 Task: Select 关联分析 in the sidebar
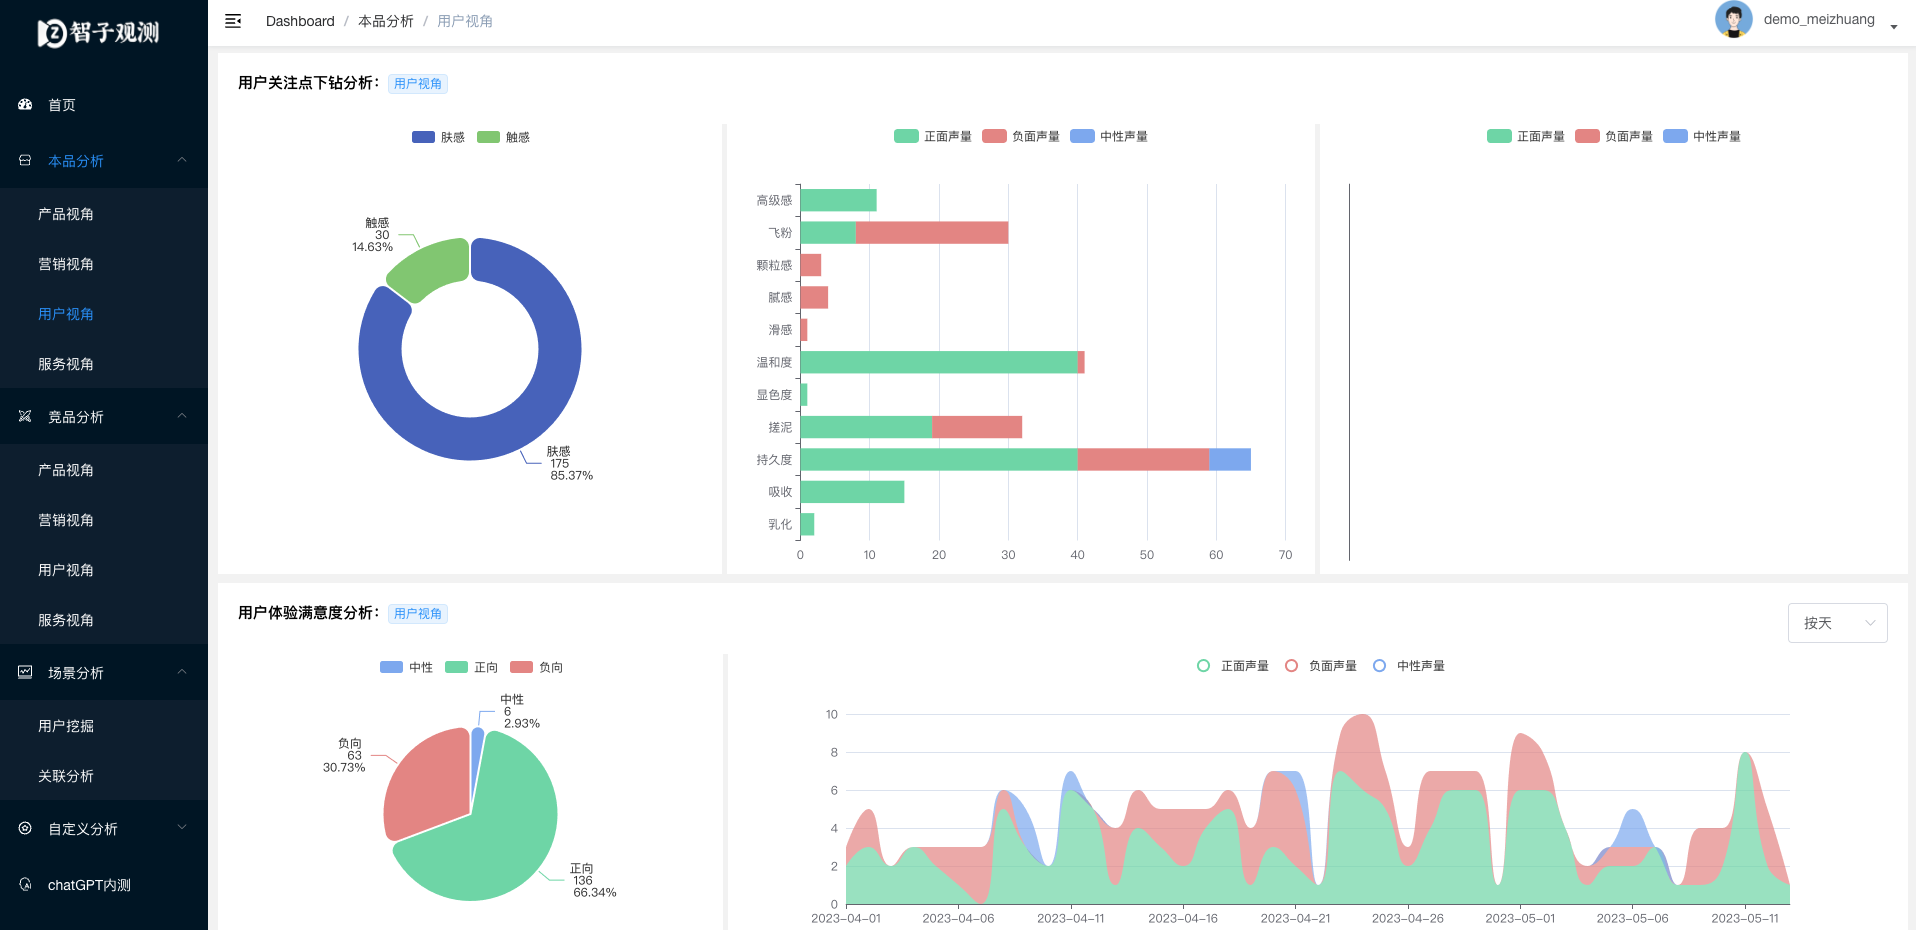(x=66, y=776)
